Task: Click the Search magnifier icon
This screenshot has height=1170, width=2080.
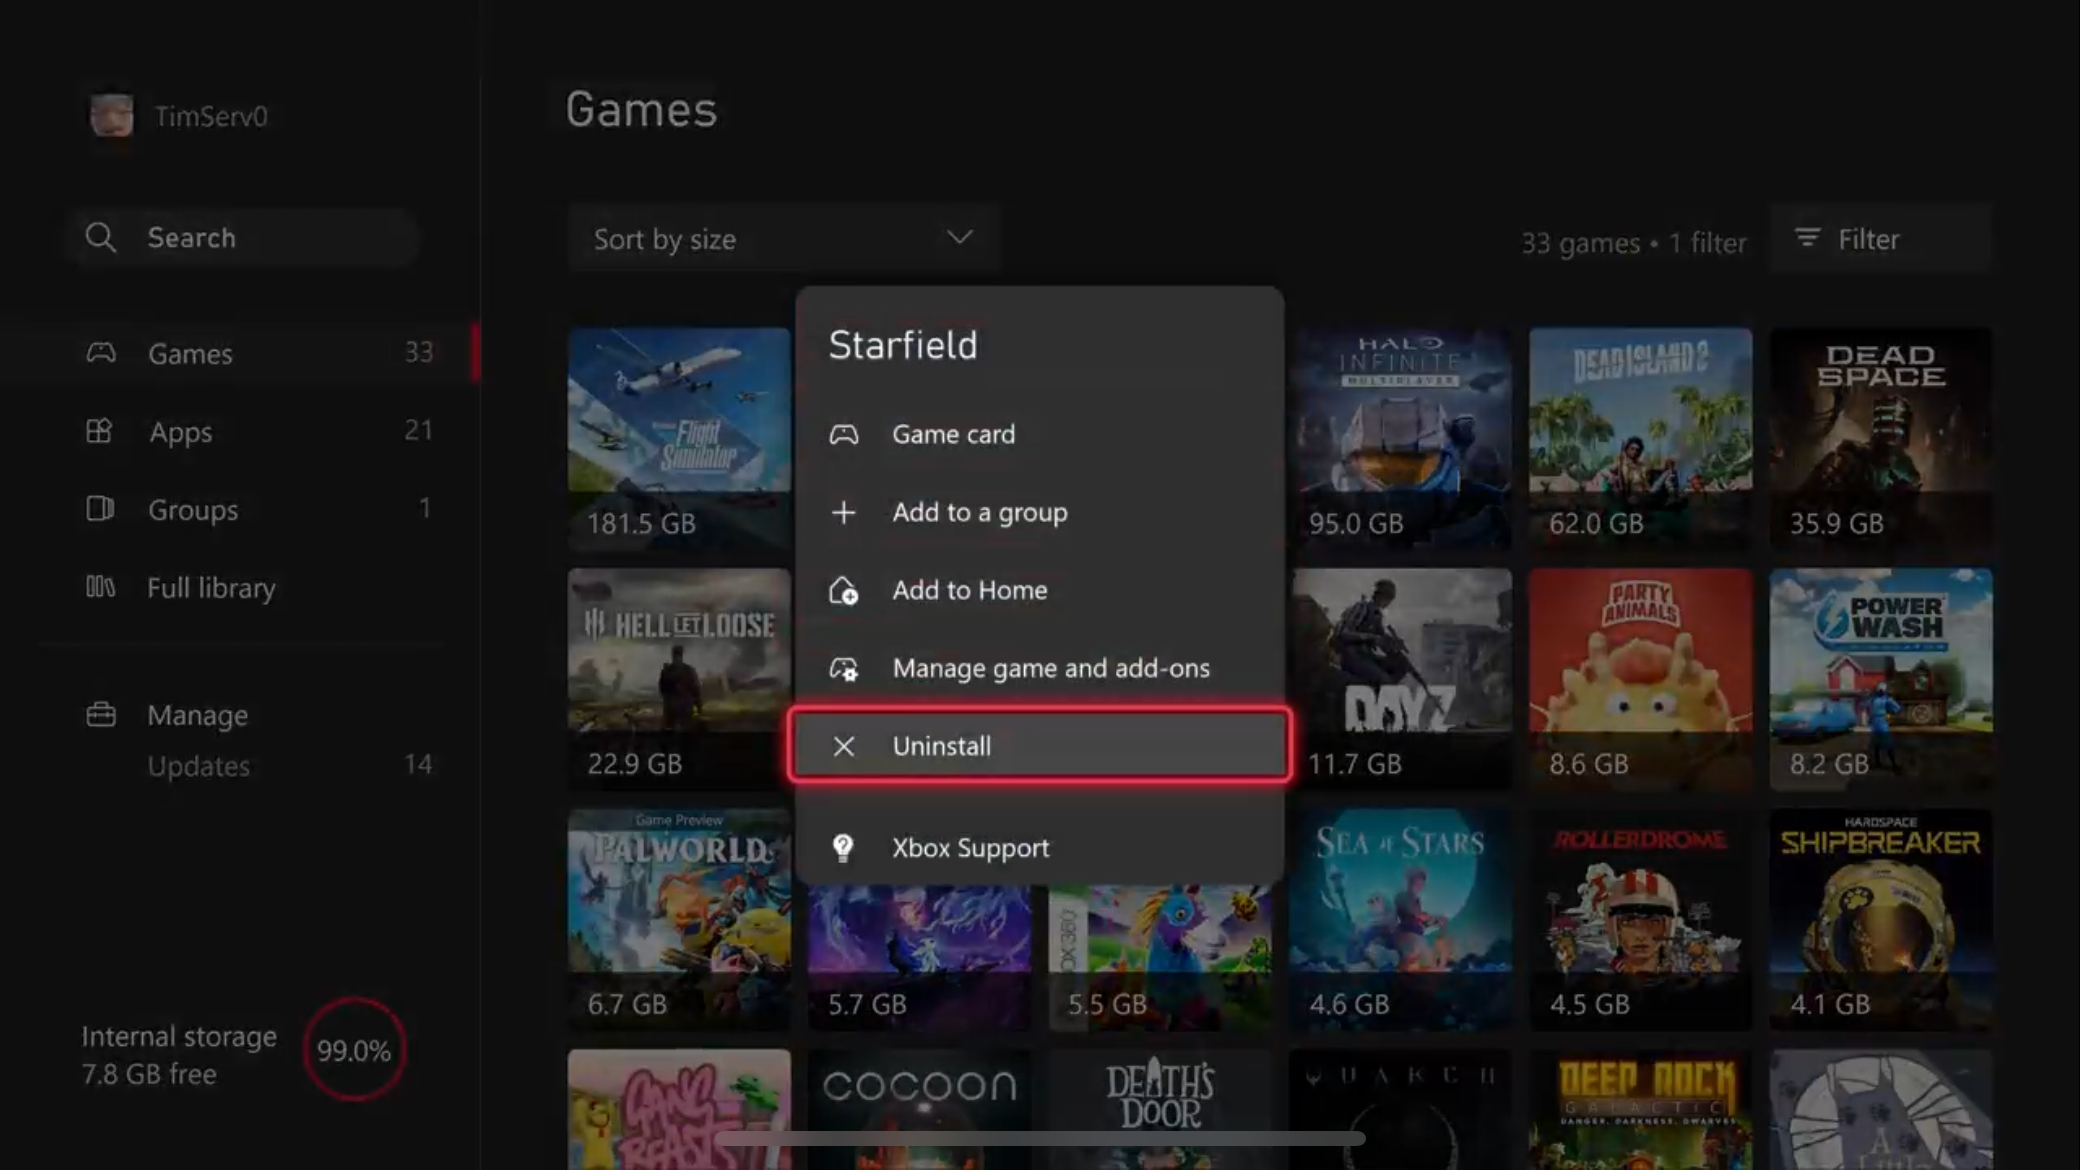Action: point(100,238)
